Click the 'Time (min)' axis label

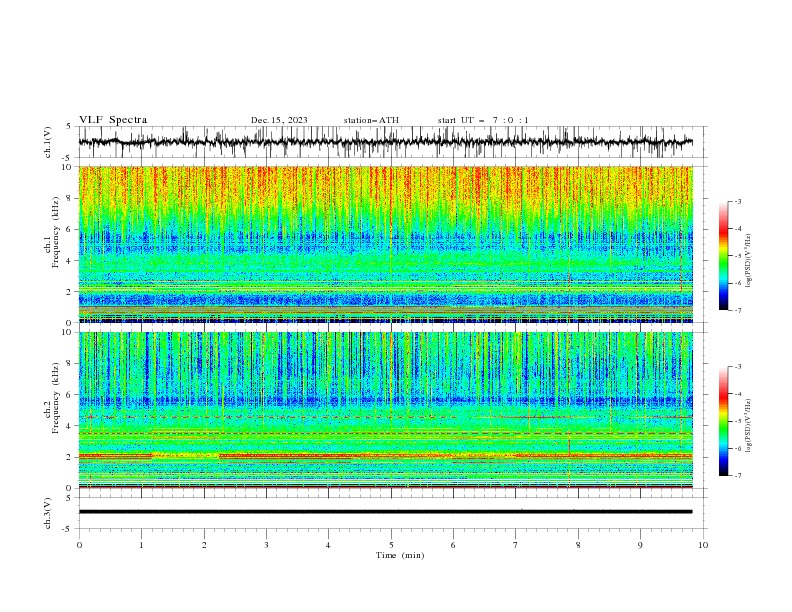click(x=400, y=555)
